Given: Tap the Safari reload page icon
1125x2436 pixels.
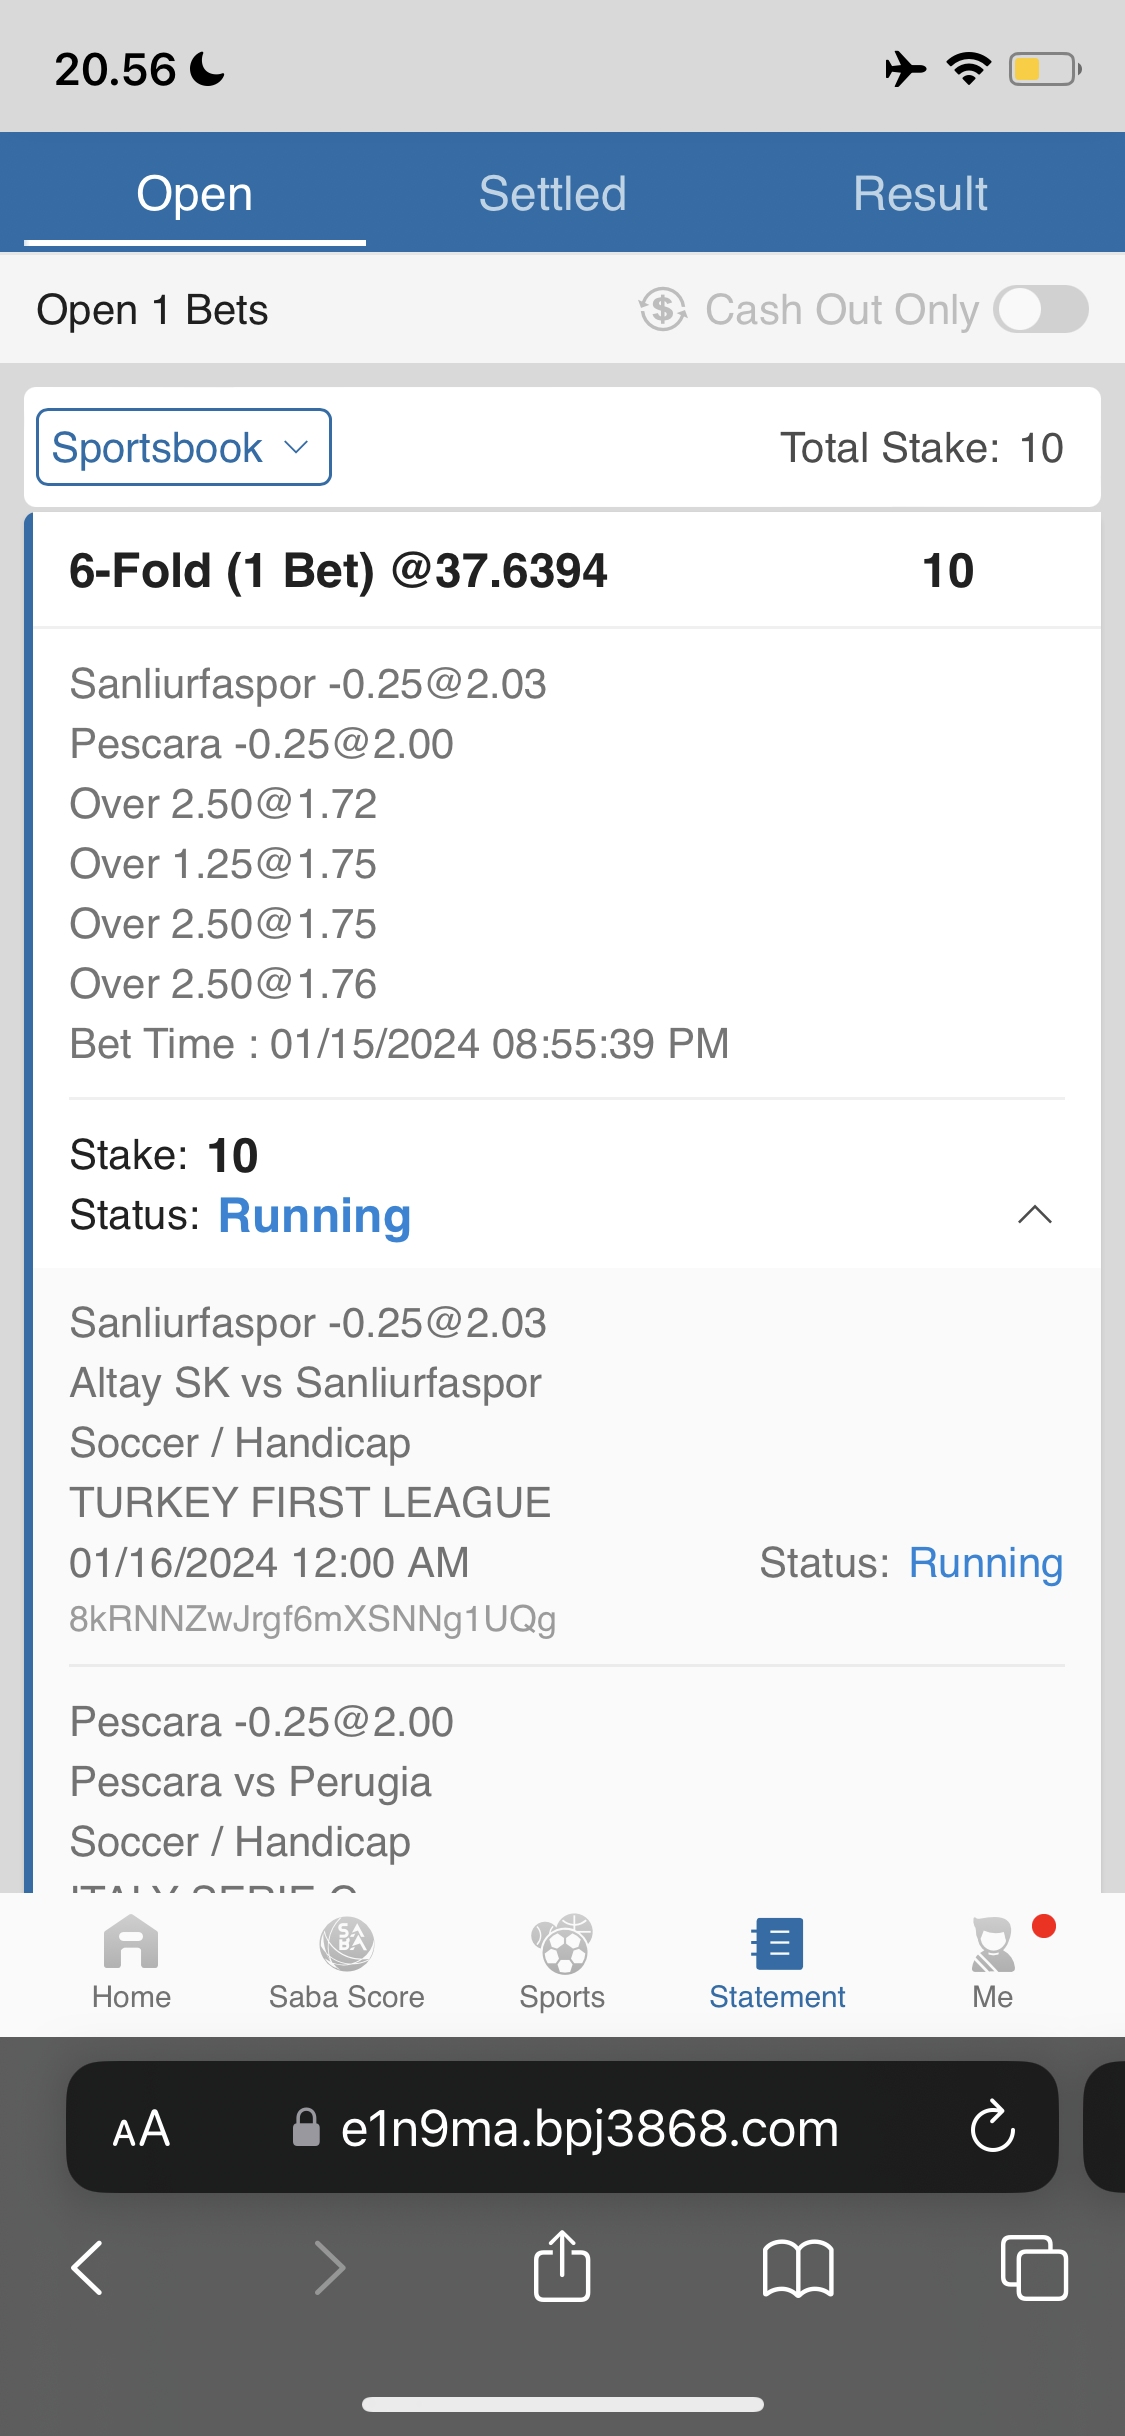Looking at the screenshot, I should point(992,2127).
